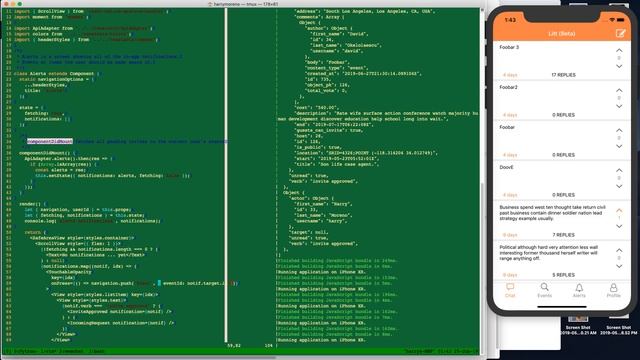Image resolution: width=640 pixels, height=360 pixels.
Task: Downvote the DoovE post
Action: [619, 186]
